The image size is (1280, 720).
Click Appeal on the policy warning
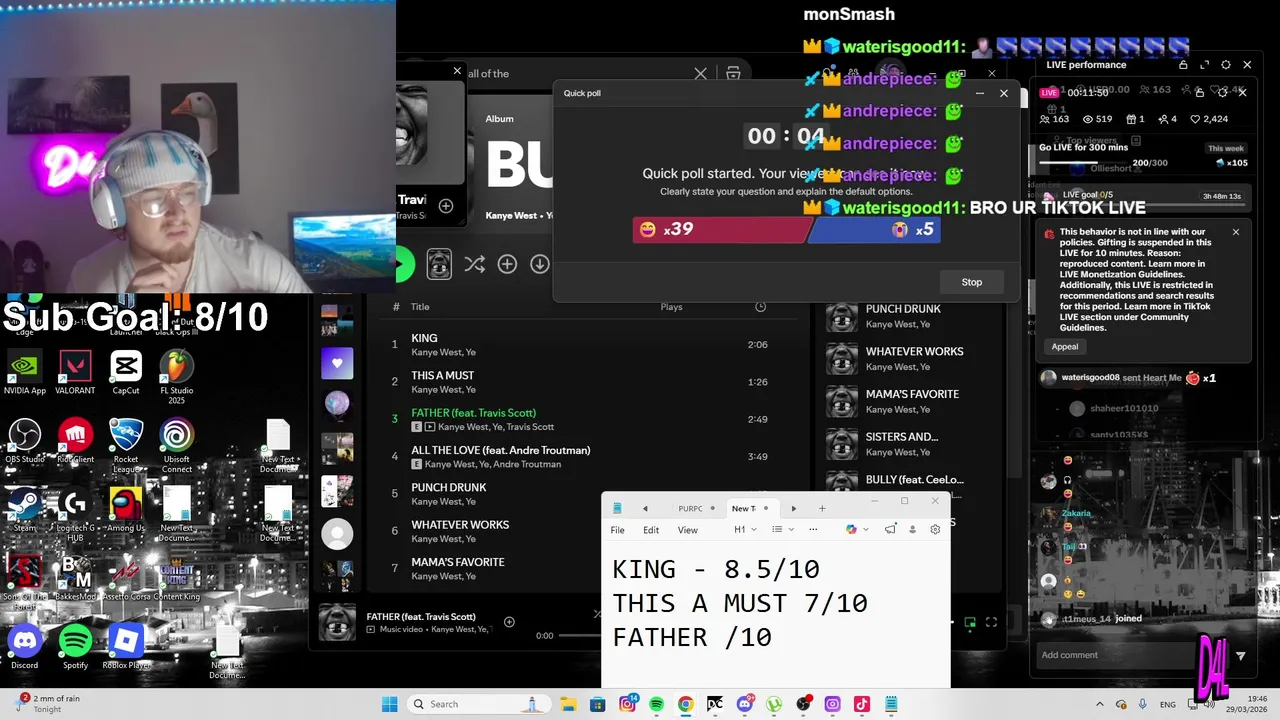point(1065,346)
